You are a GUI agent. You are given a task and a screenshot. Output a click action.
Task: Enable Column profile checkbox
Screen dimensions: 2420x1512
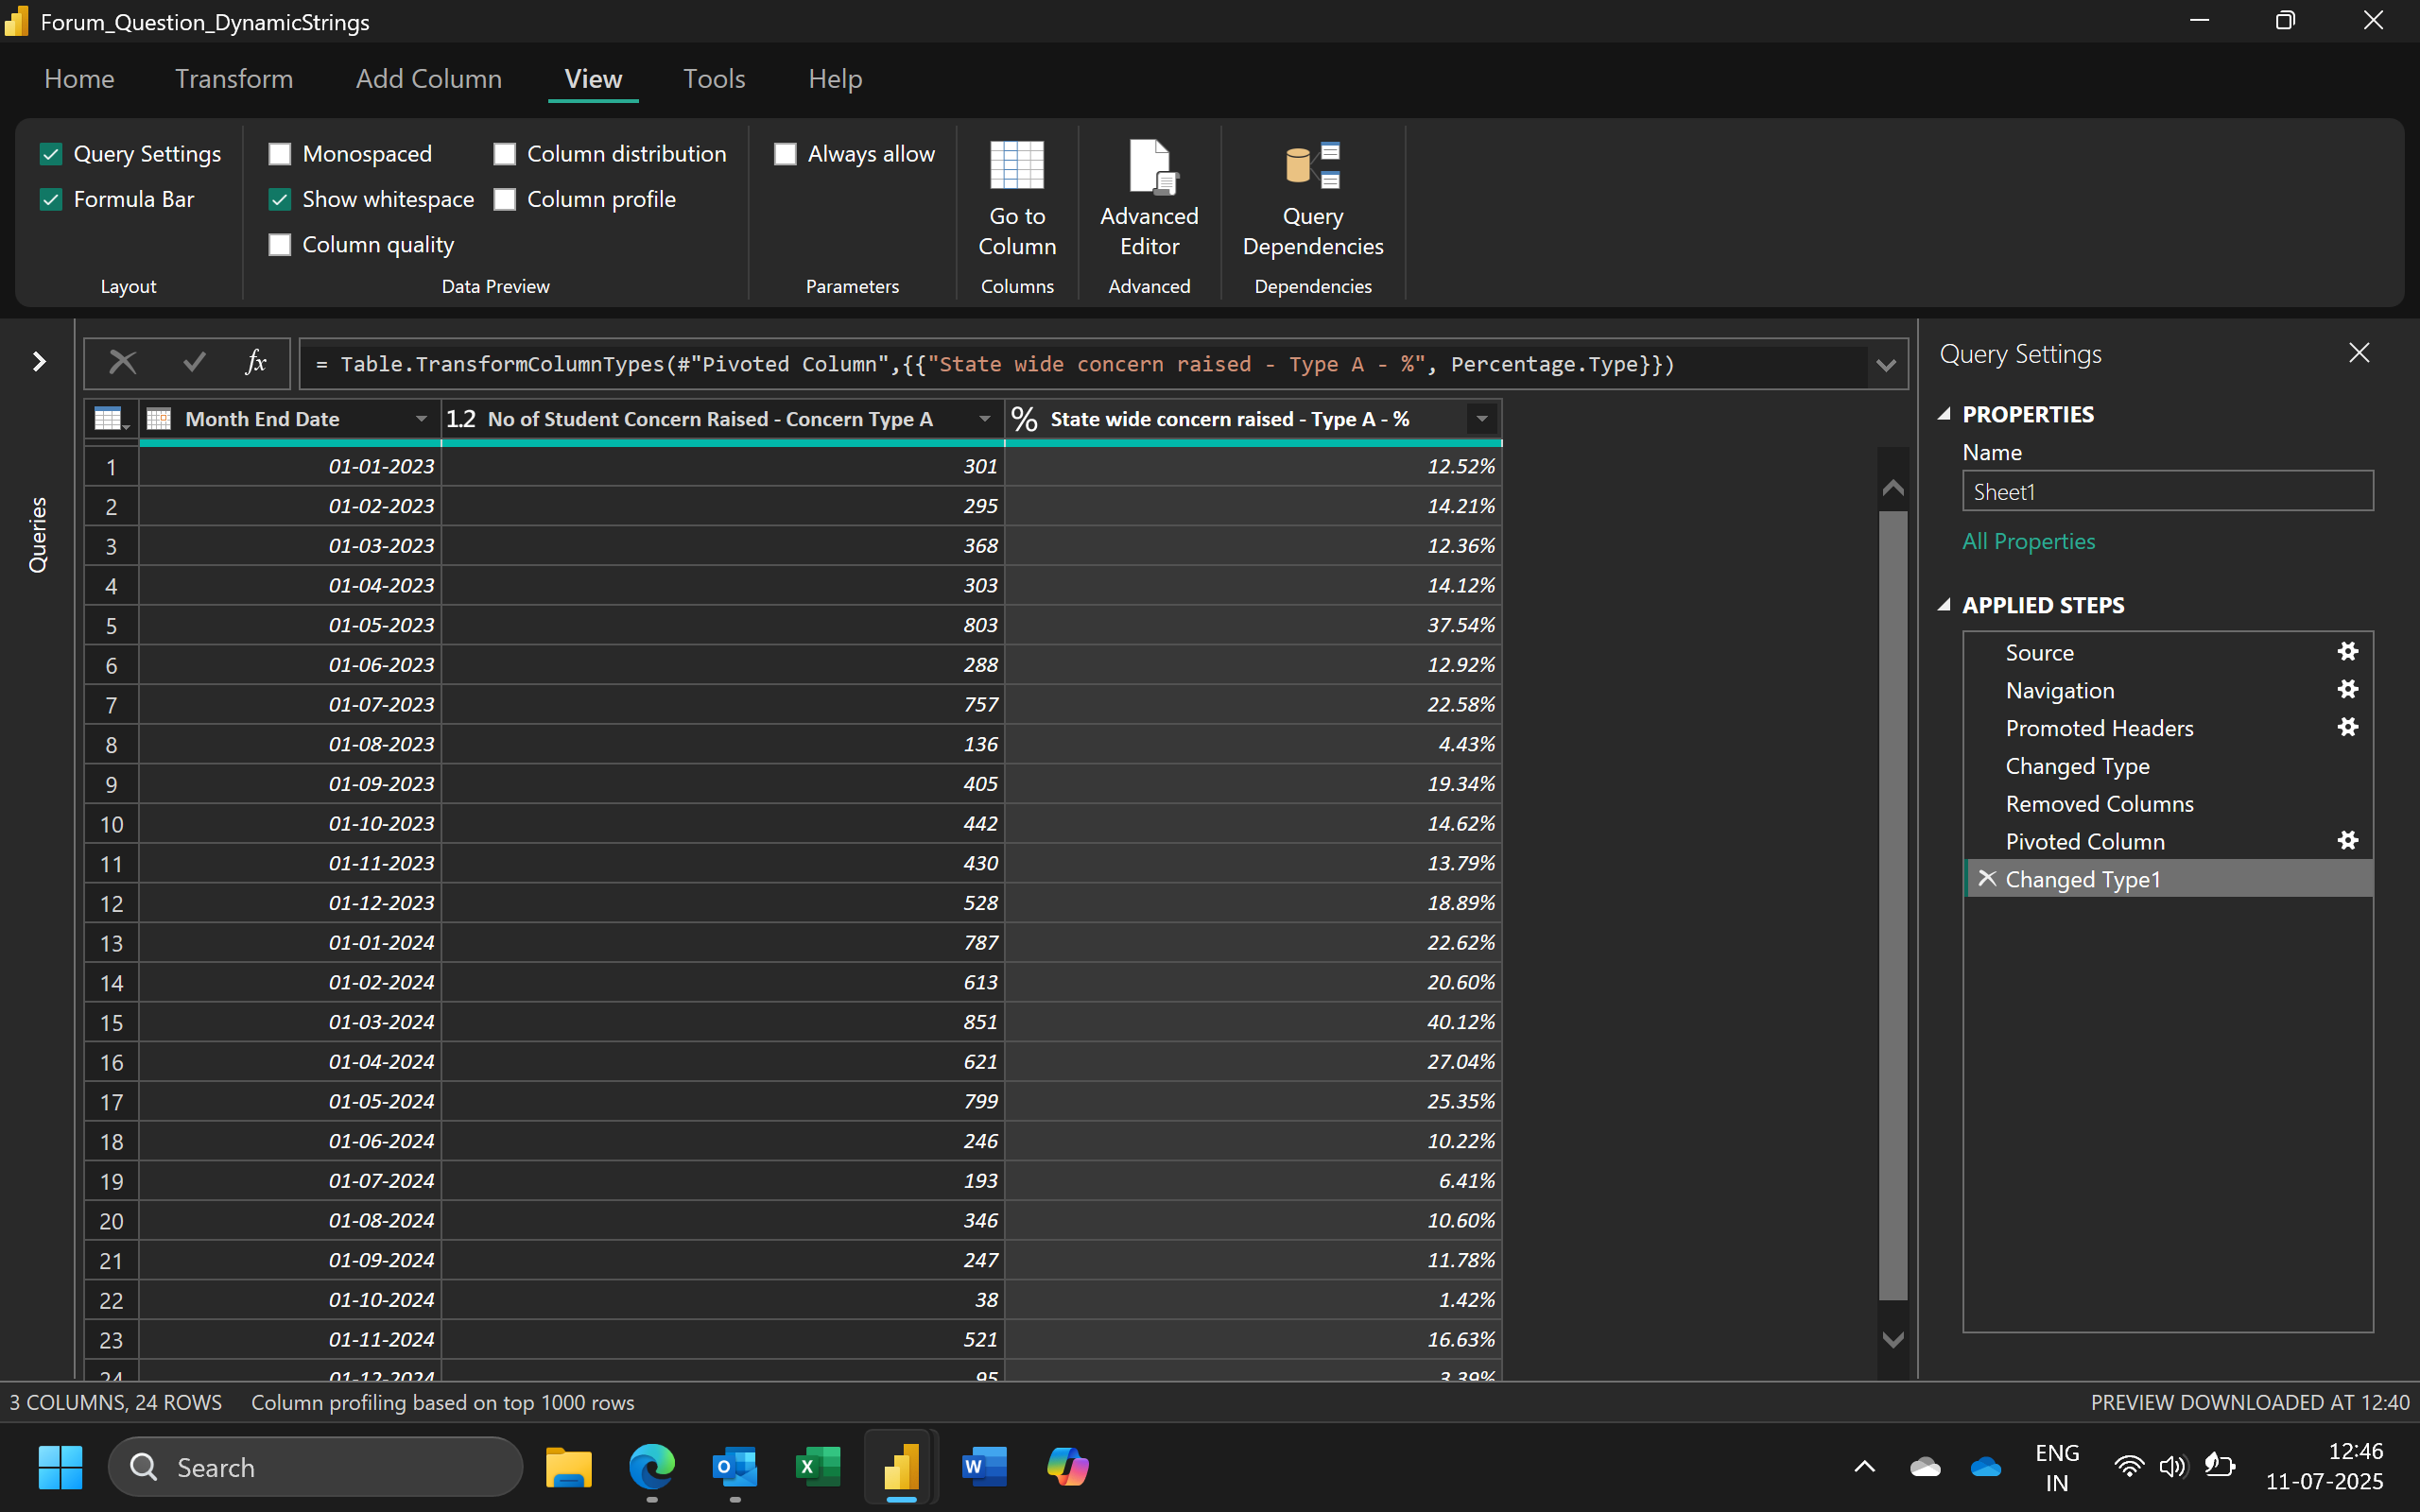(x=505, y=199)
